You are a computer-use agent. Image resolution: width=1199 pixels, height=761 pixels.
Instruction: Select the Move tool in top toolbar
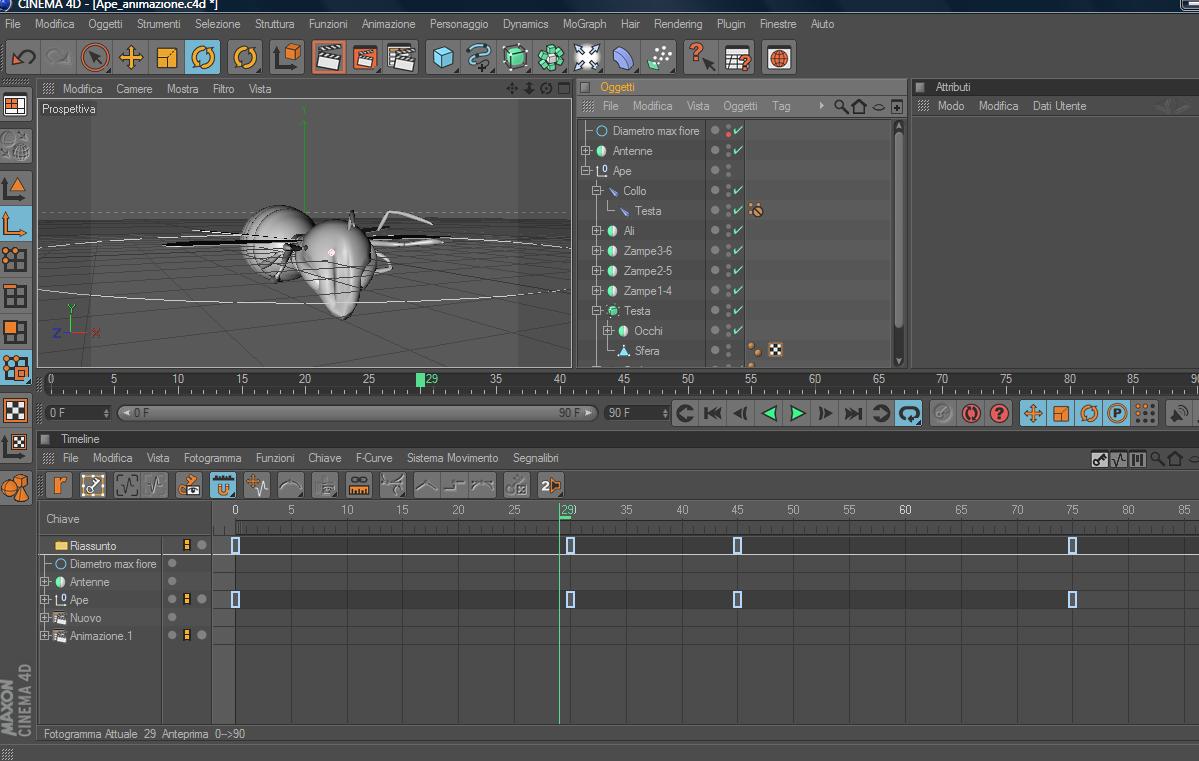[131, 58]
